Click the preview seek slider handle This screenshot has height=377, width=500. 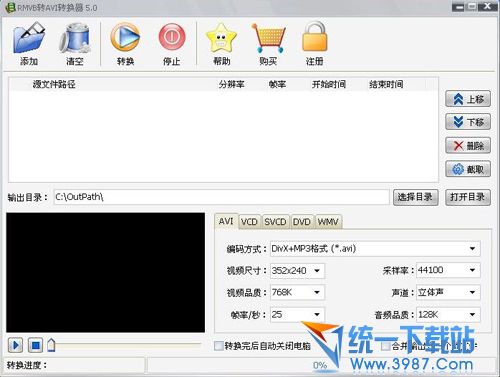point(51,345)
